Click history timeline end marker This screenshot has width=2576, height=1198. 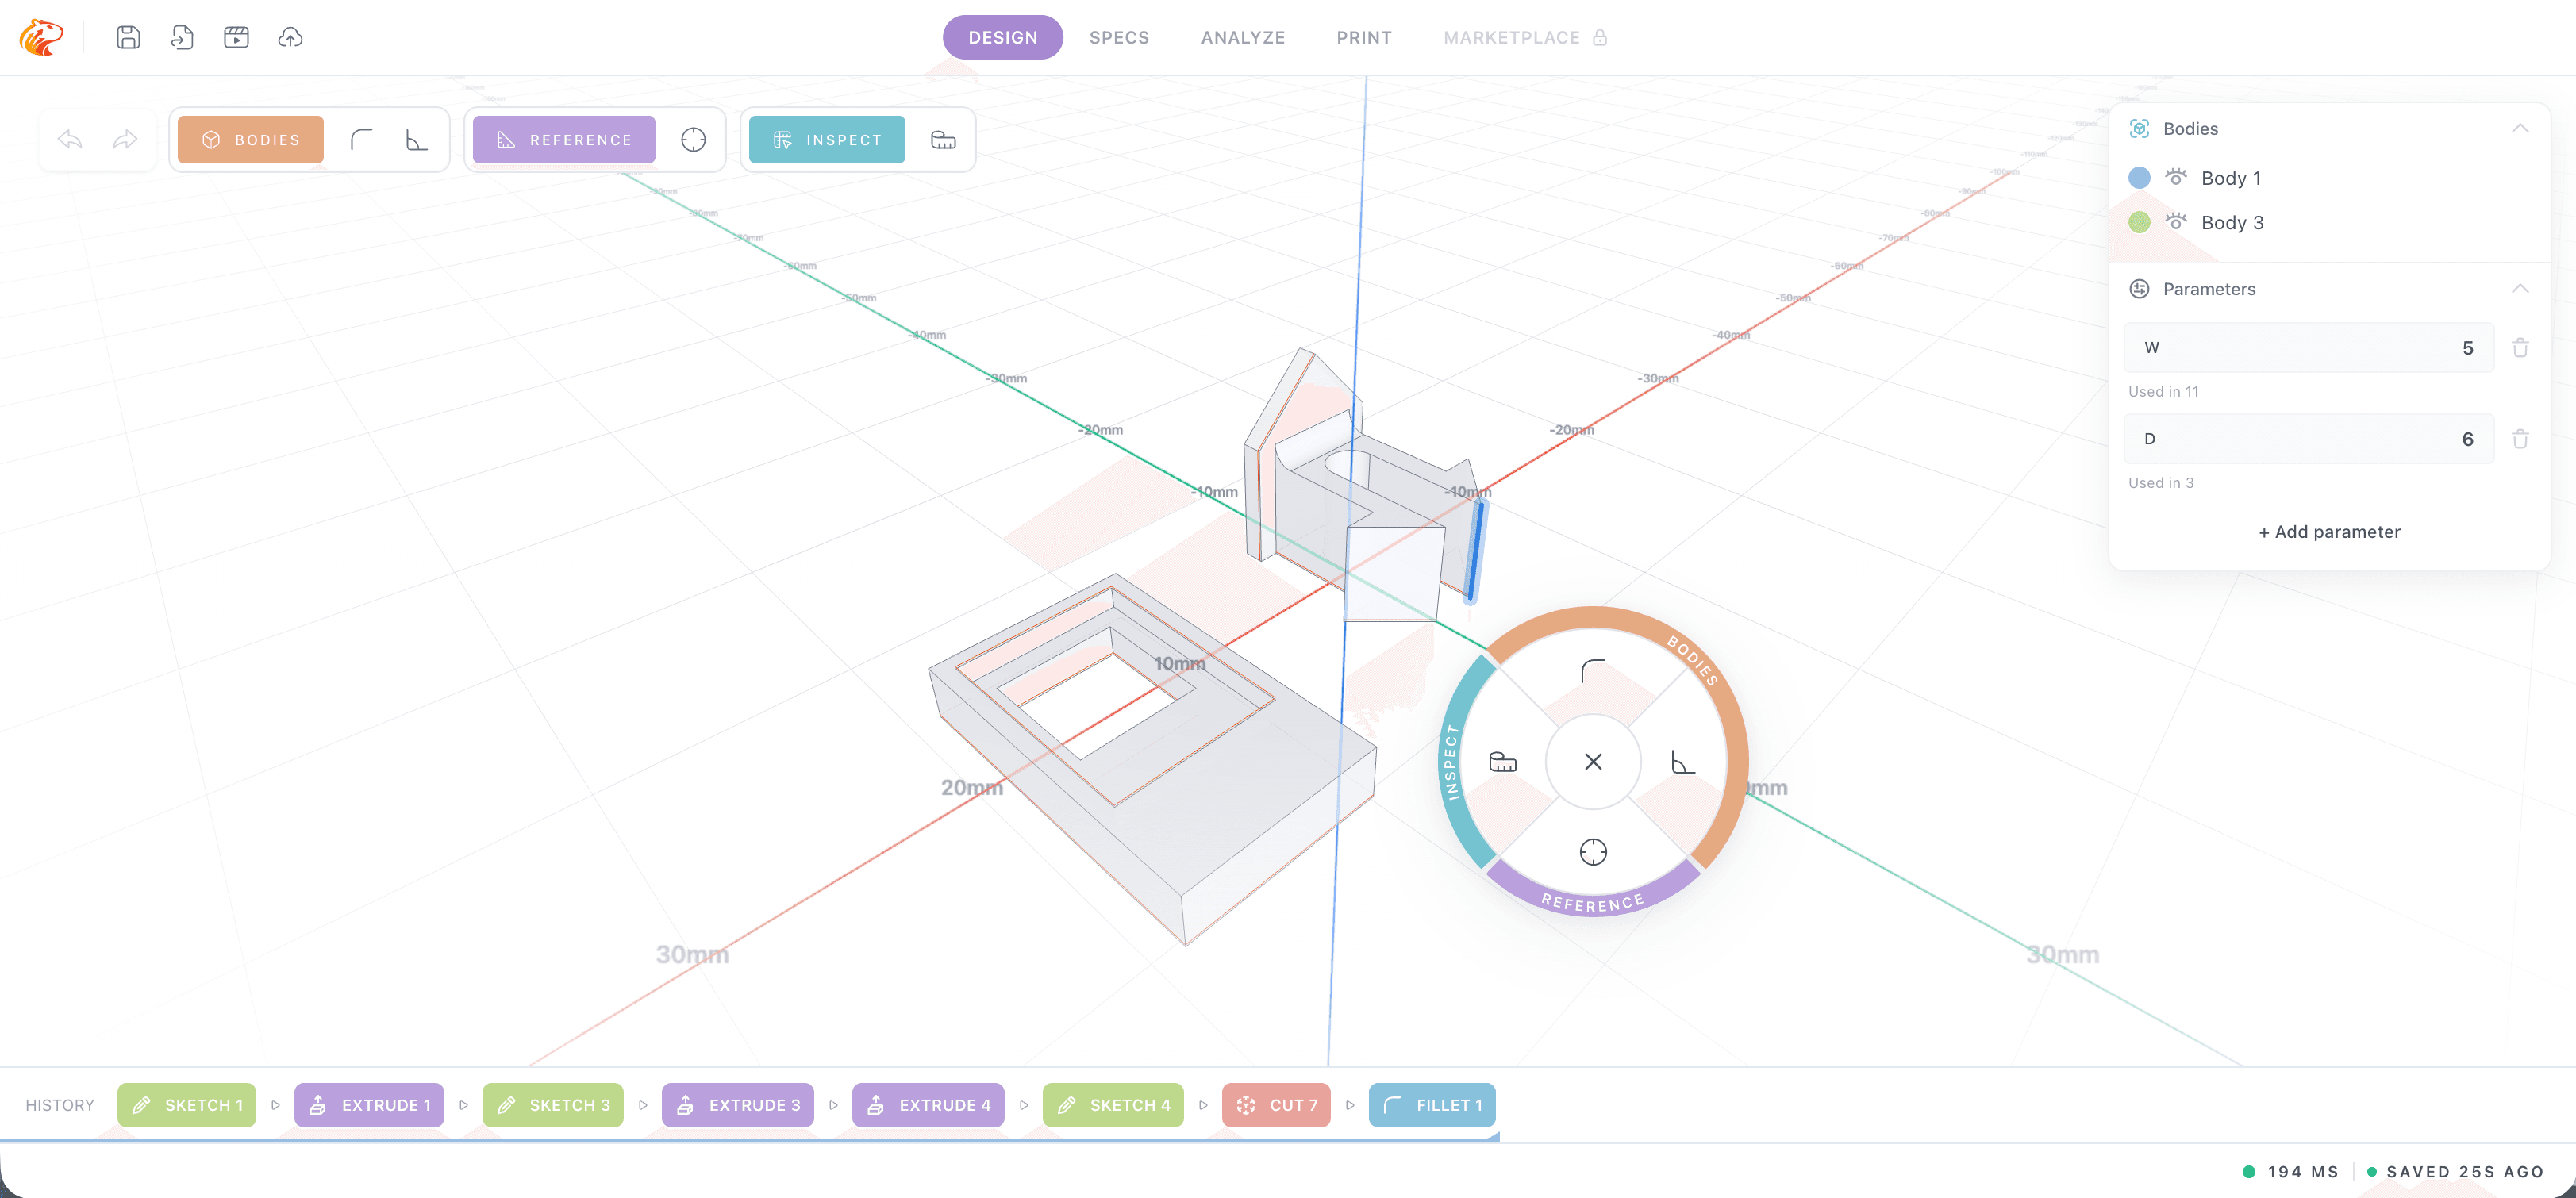(x=1493, y=1137)
